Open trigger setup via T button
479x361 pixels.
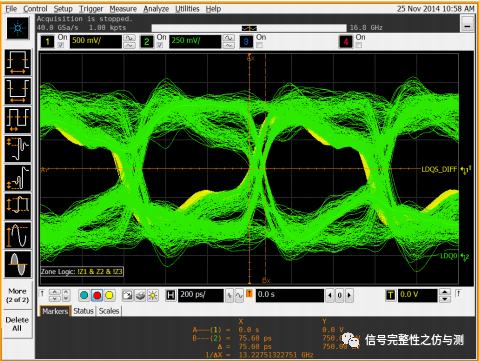tap(390, 295)
